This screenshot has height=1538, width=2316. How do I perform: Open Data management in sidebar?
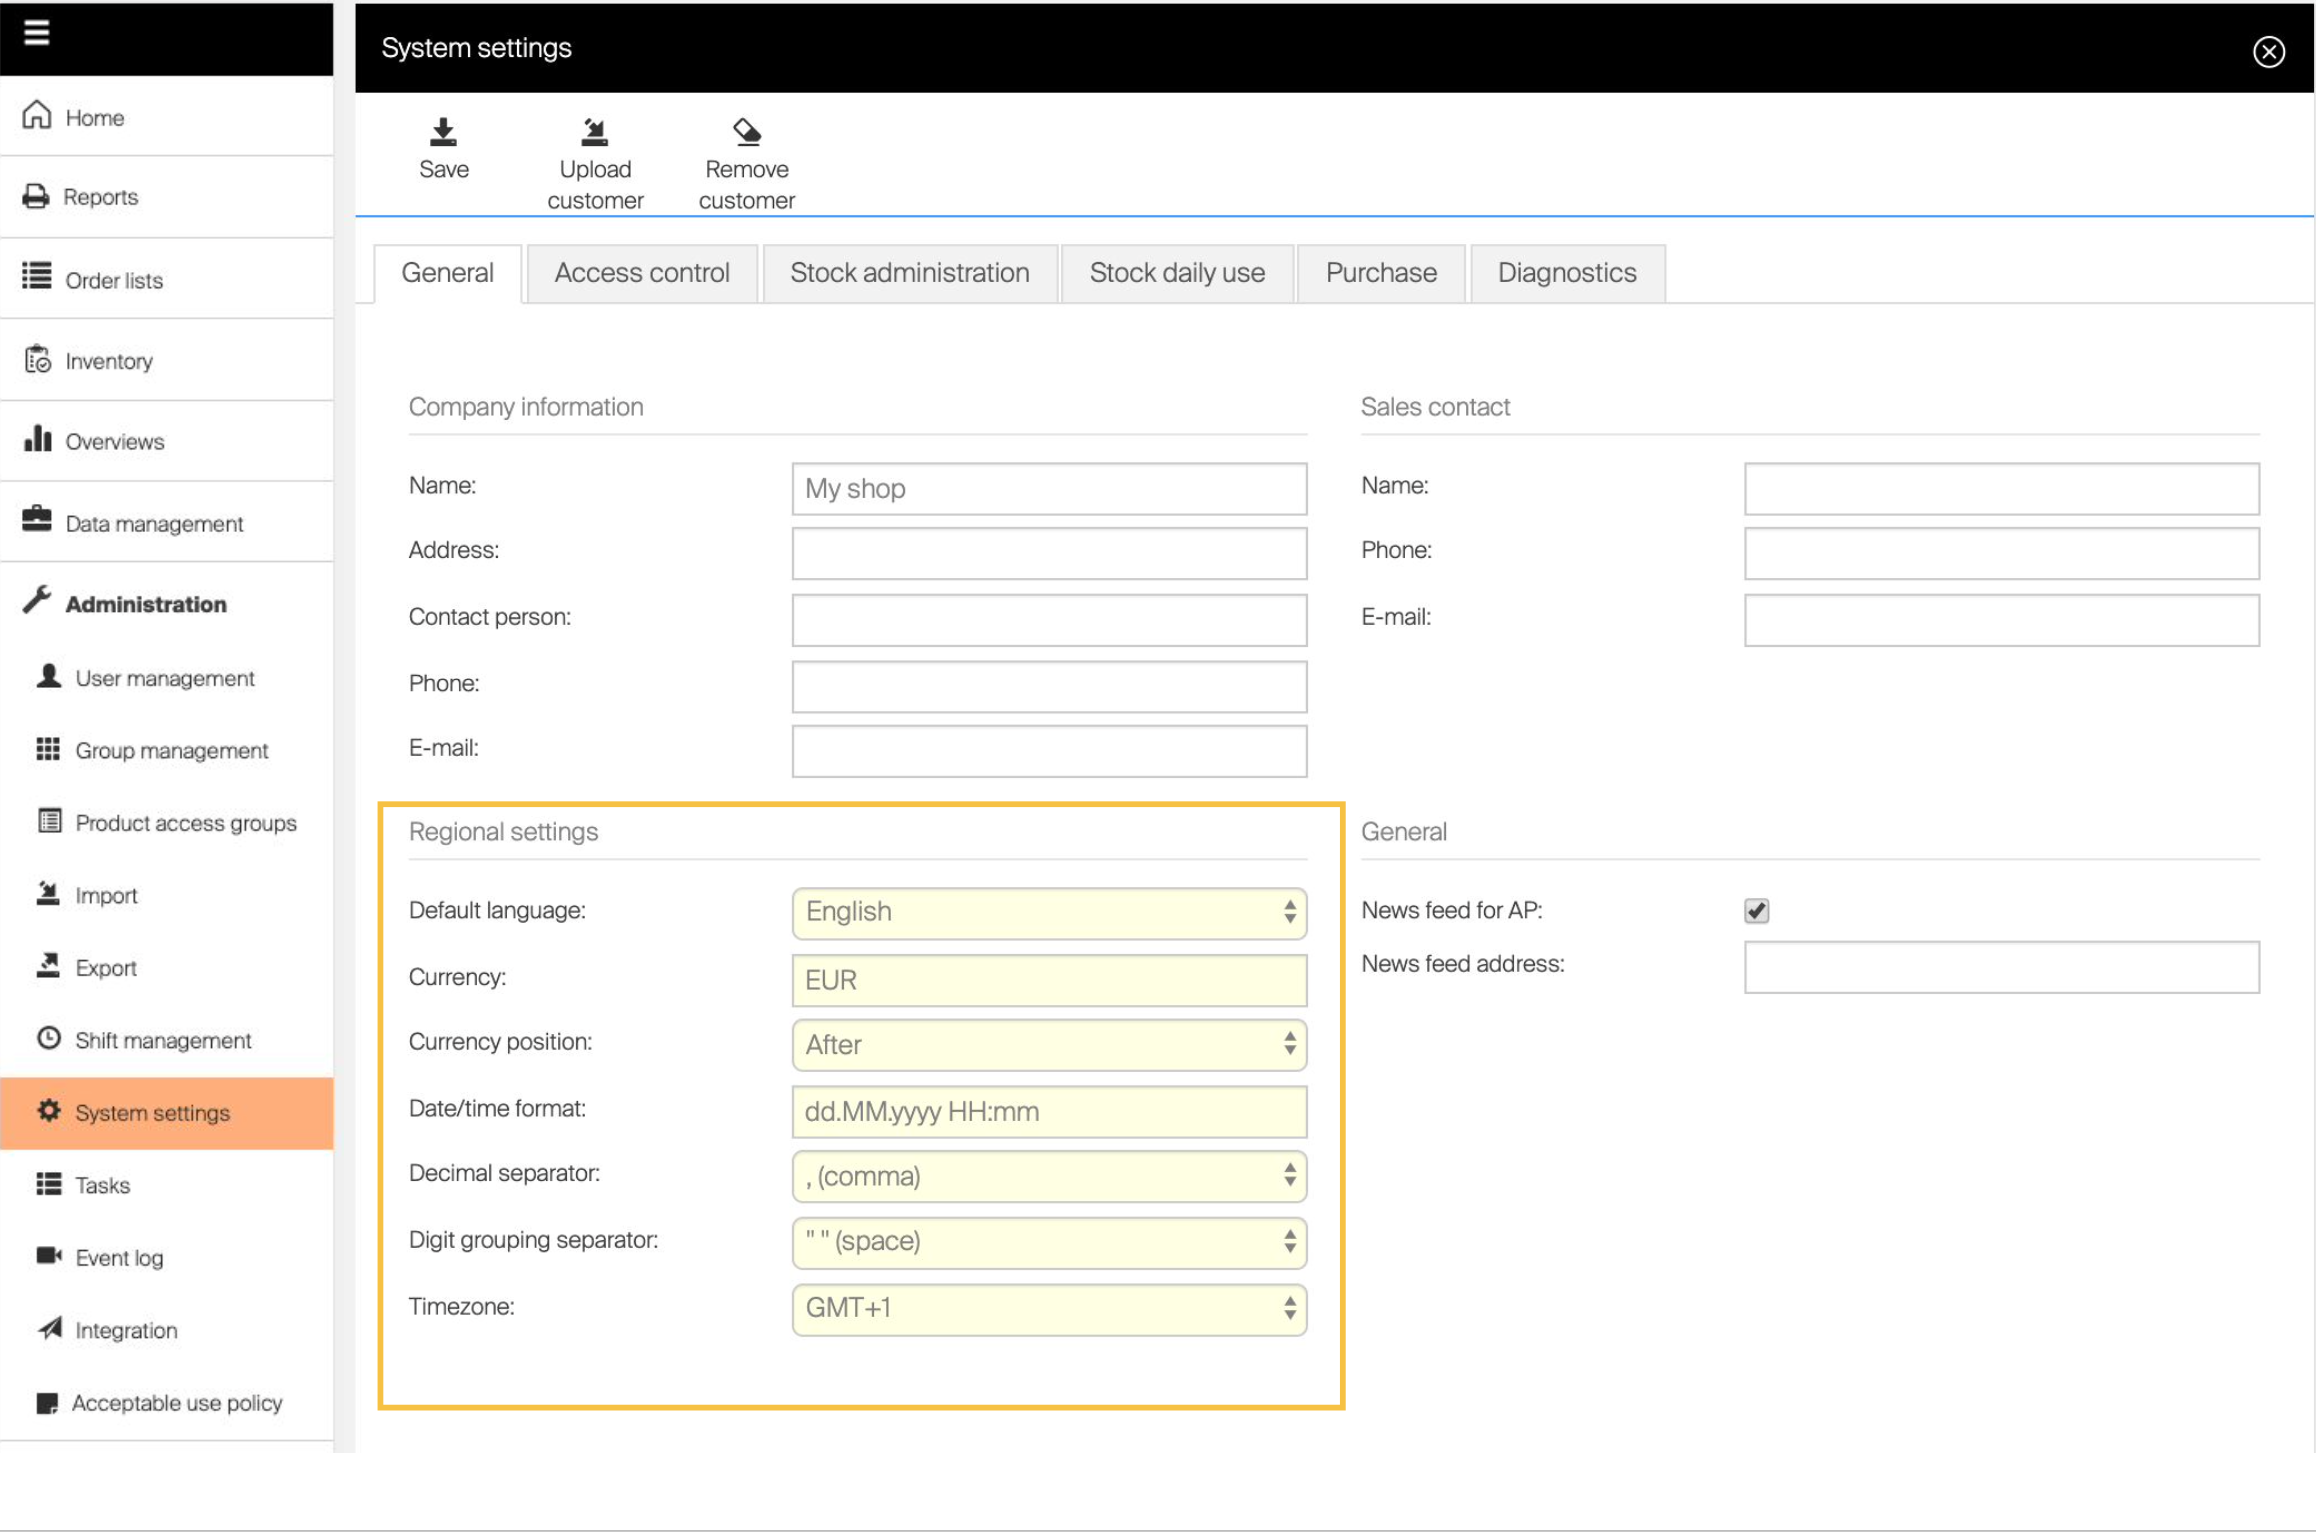[x=154, y=524]
